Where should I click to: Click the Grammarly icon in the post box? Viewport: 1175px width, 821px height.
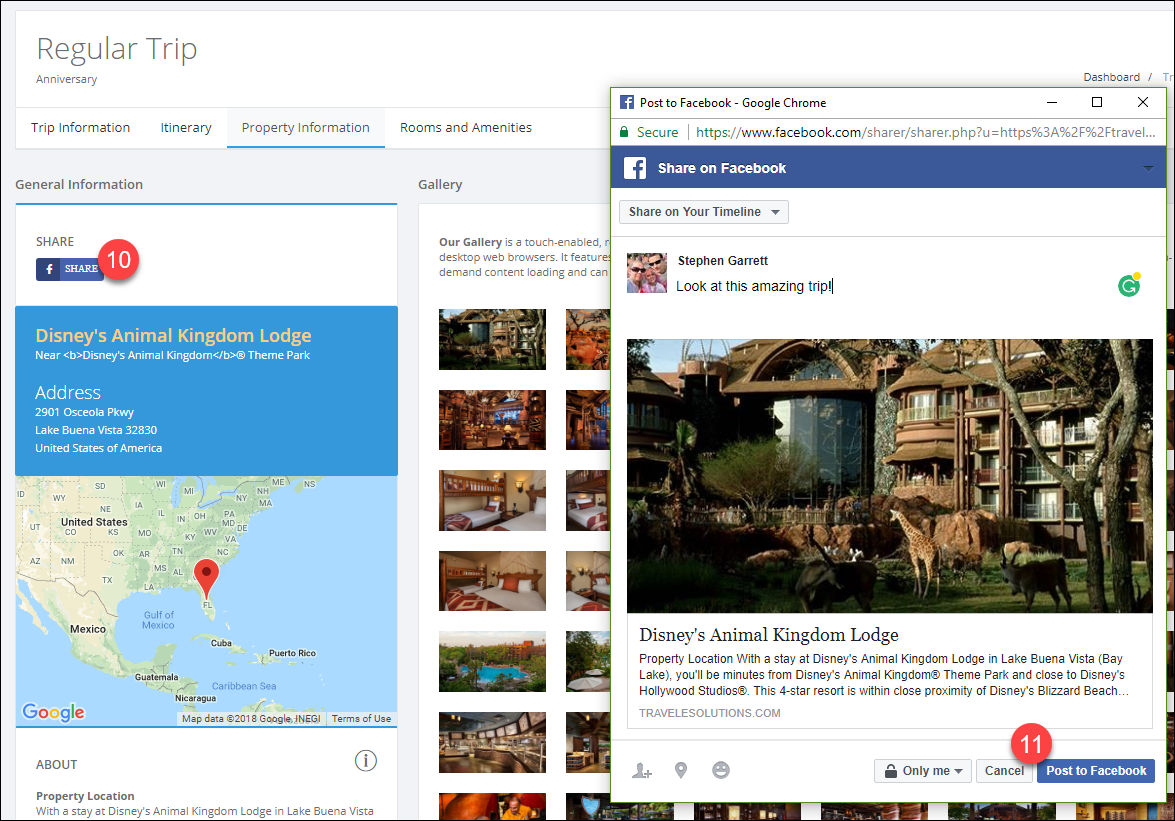1129,286
